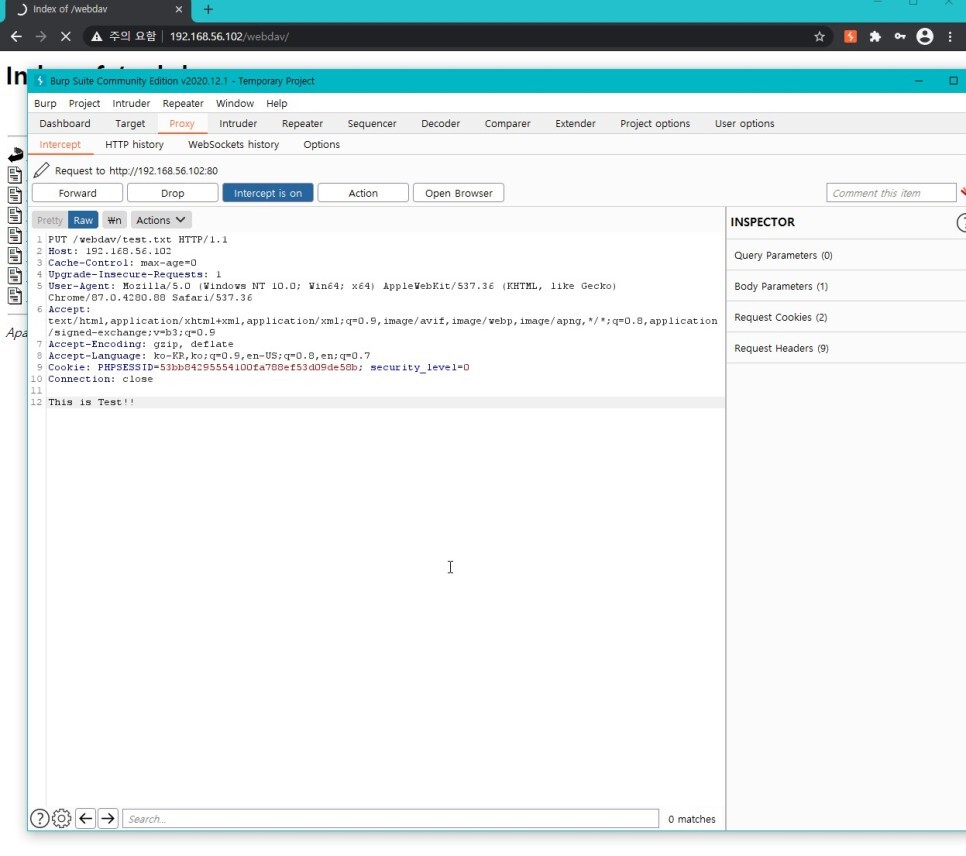Click the Open Browser button

click(458, 193)
